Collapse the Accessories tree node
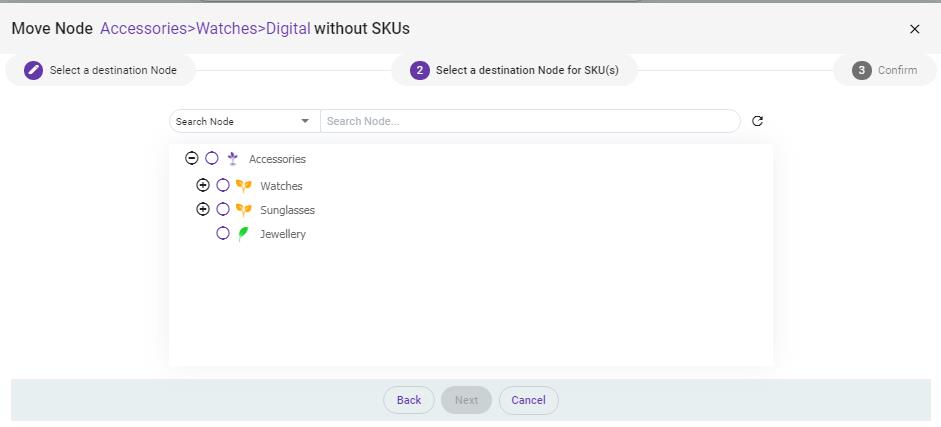The height and width of the screenshot is (427, 941). [x=191, y=158]
